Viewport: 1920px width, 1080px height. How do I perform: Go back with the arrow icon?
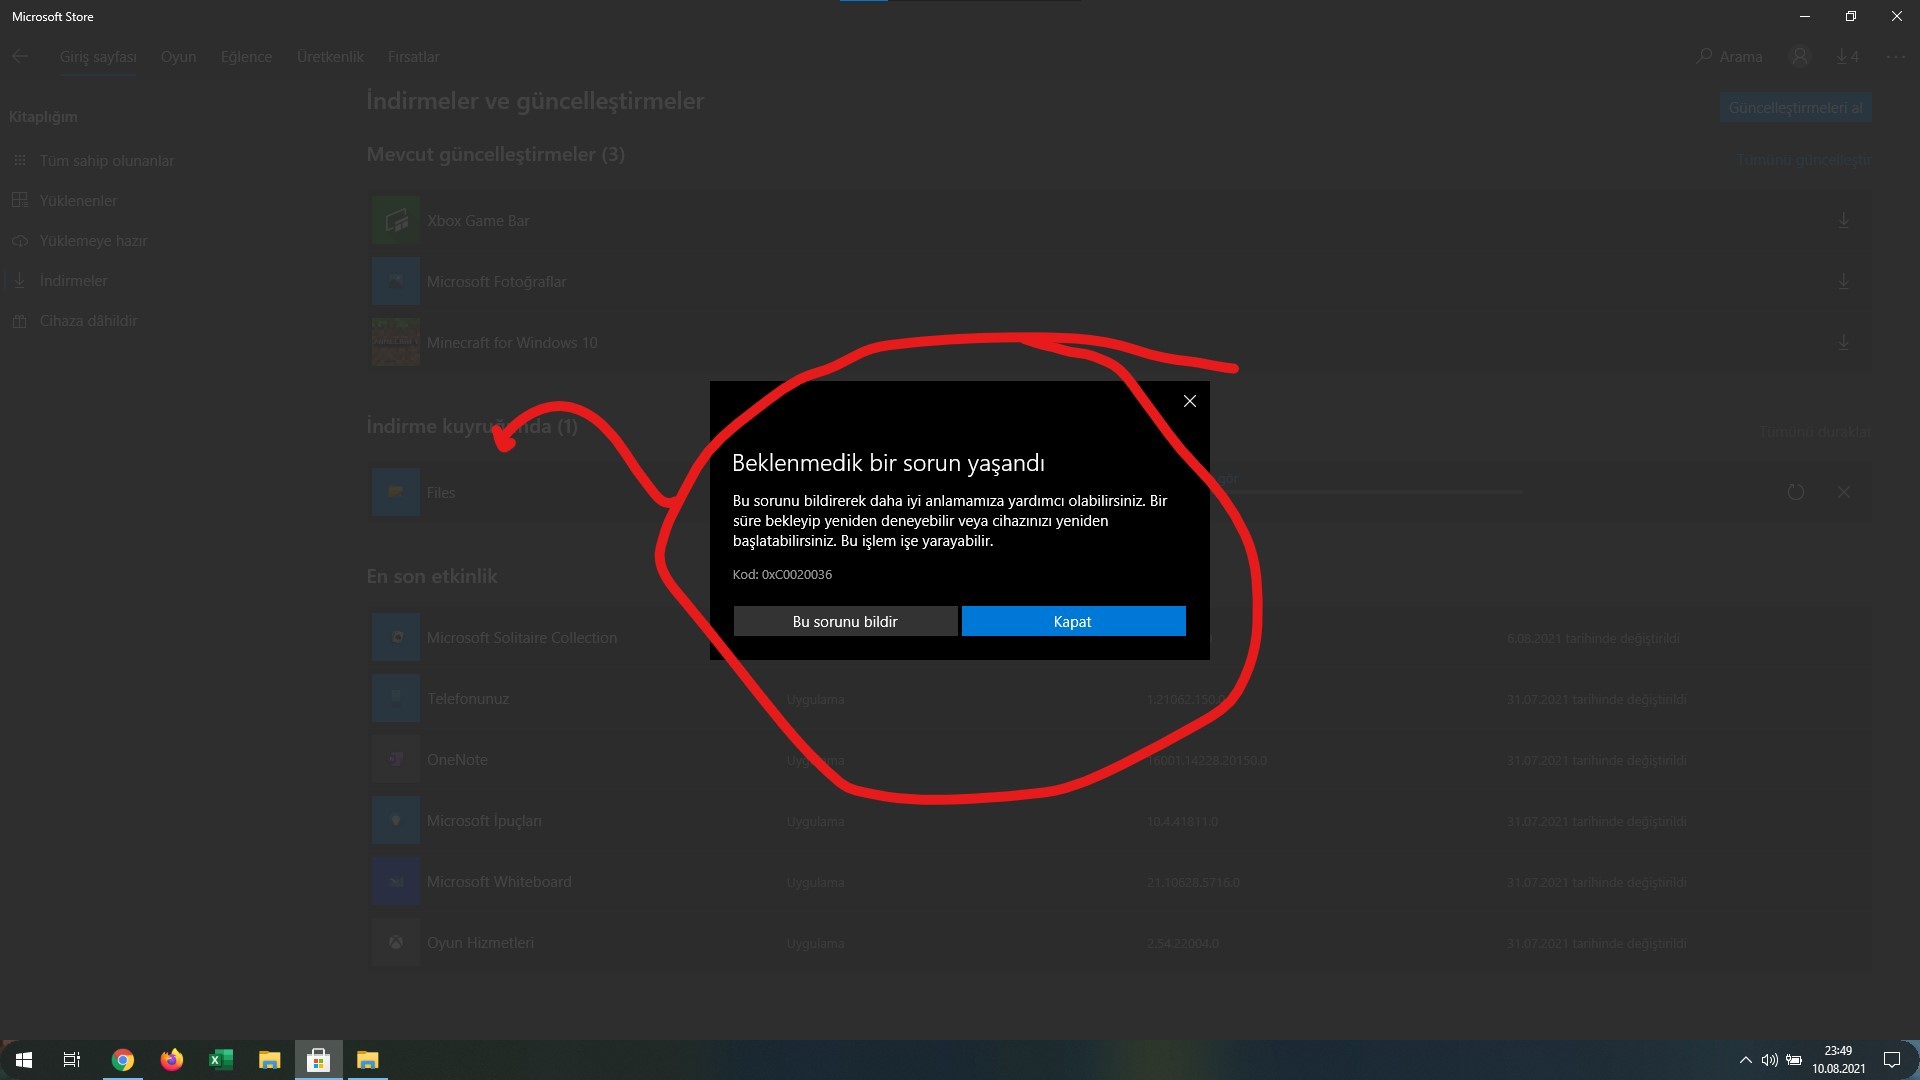point(20,57)
